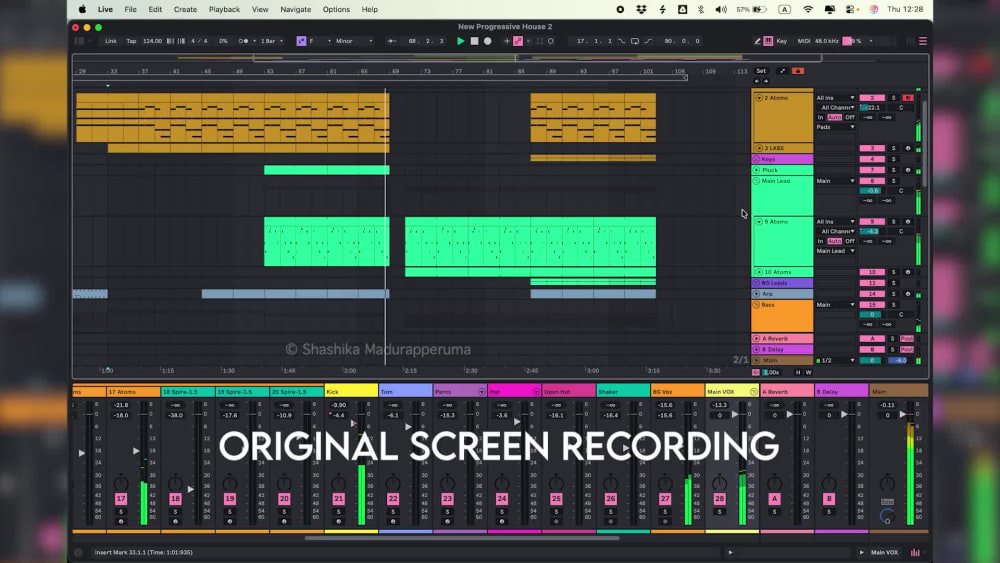Click the Set locator button
The image size is (1000, 563).
point(761,71)
